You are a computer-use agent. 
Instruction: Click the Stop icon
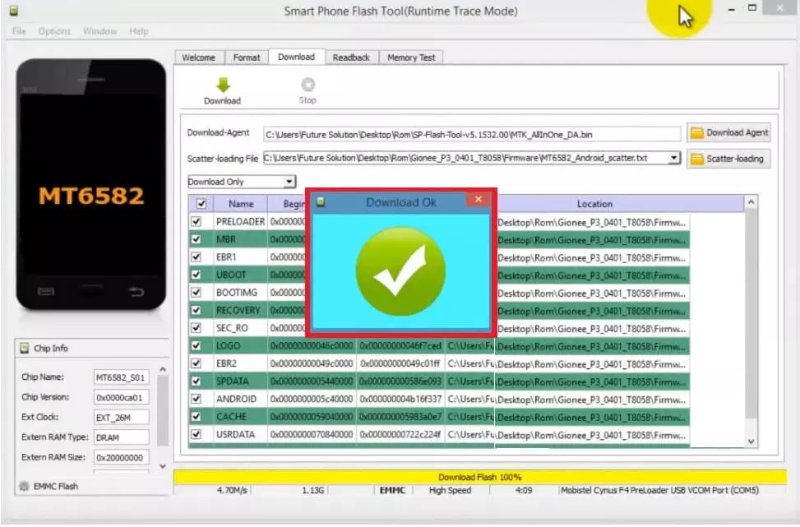pyautogui.click(x=308, y=84)
